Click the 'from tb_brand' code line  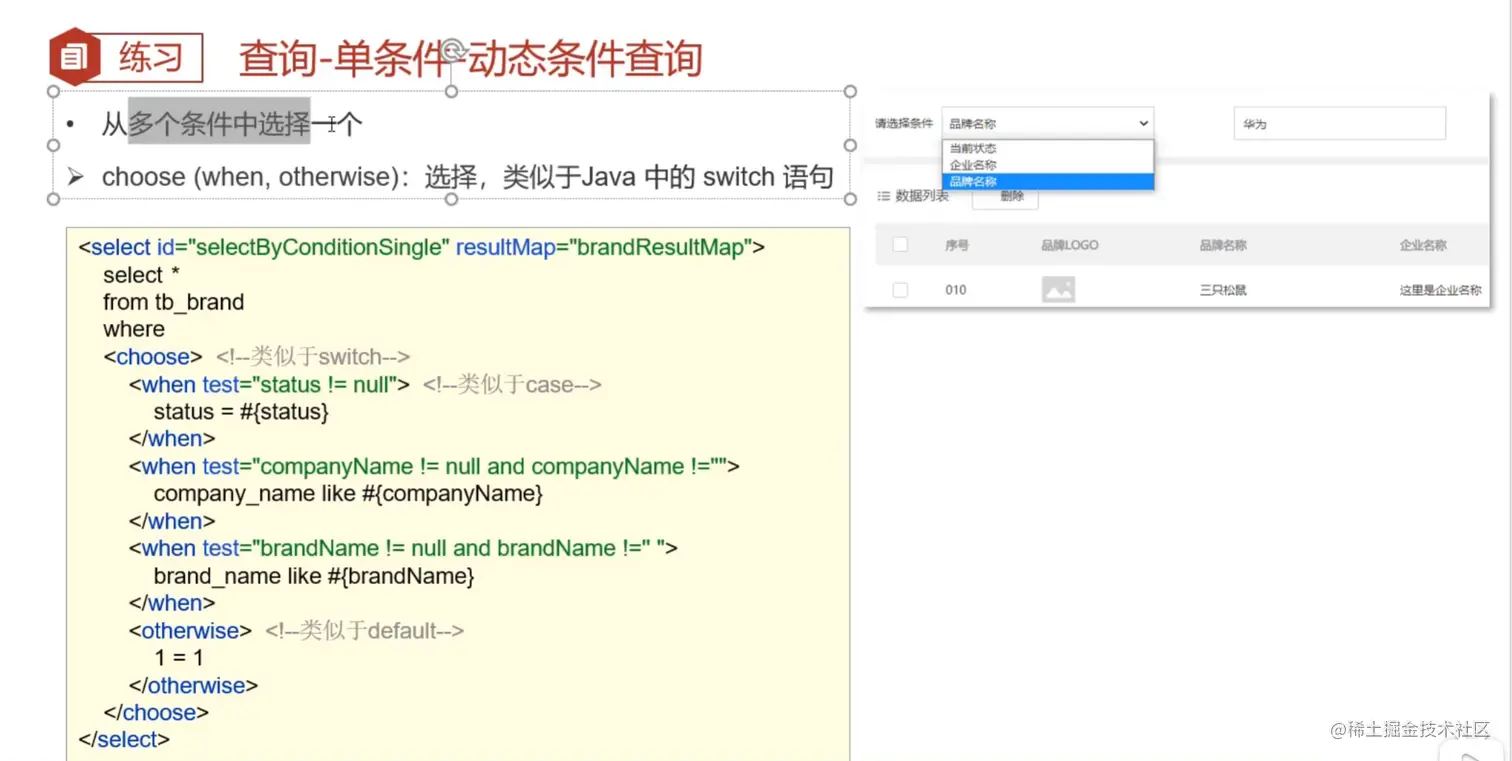tap(173, 302)
